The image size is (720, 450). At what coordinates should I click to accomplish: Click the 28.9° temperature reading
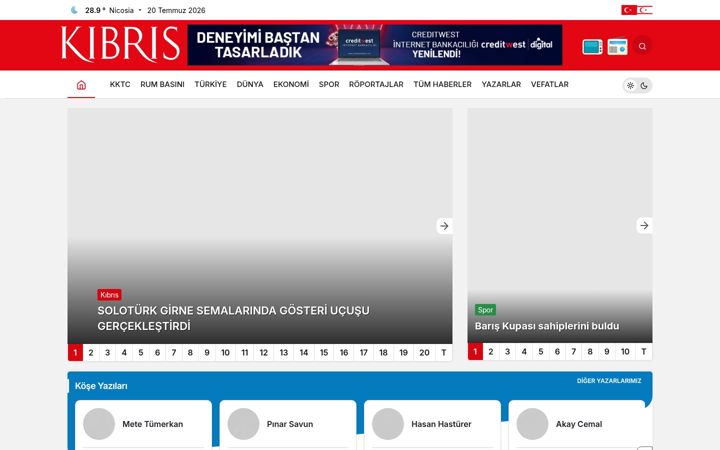95,10
